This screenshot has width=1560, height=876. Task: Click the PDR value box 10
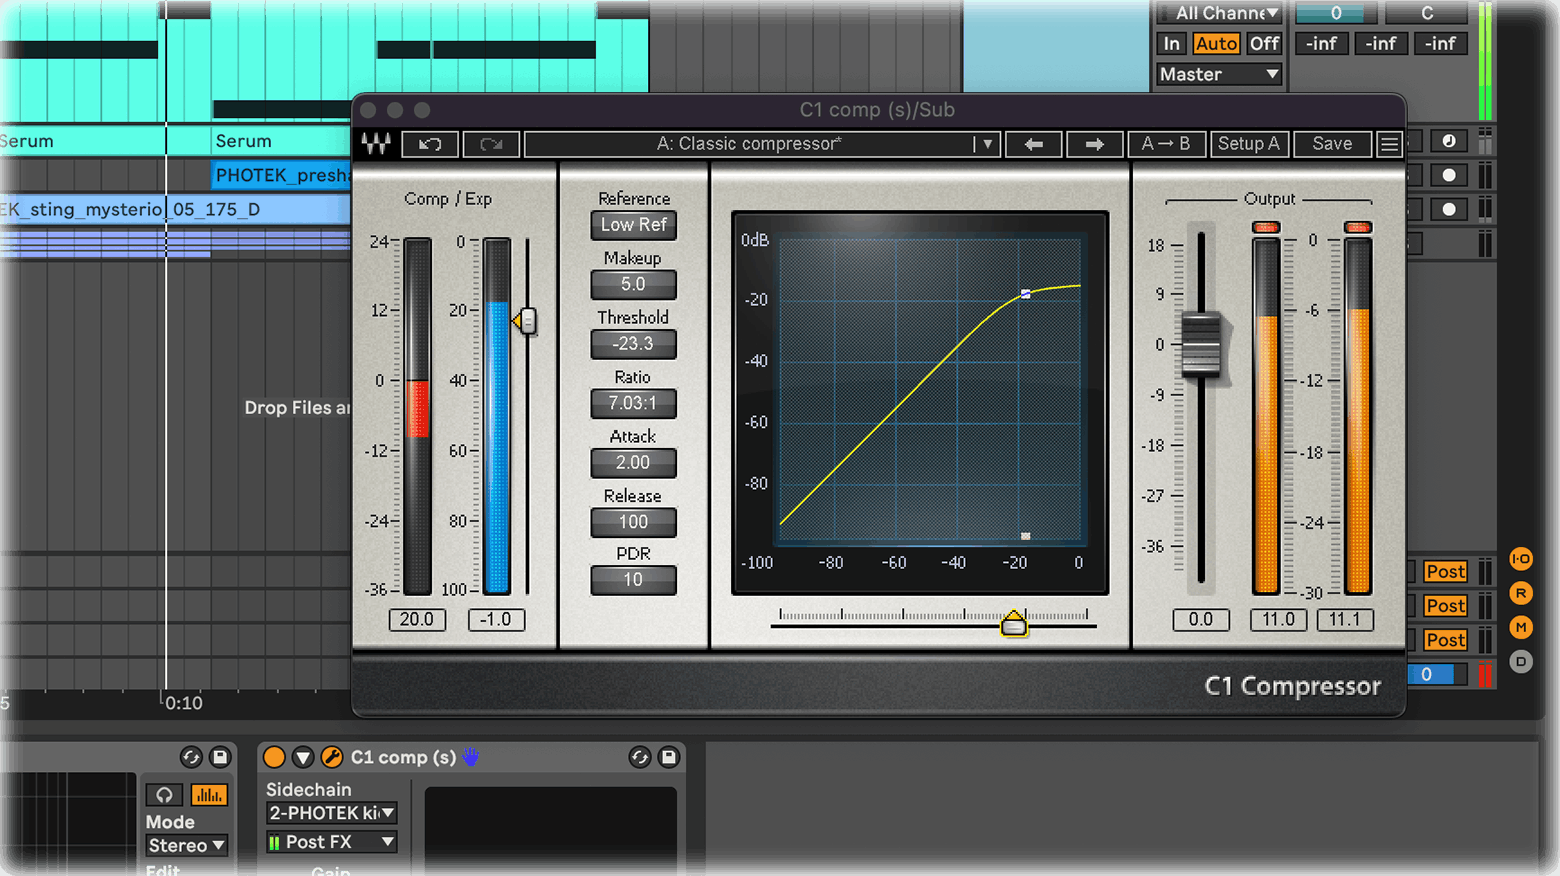click(634, 580)
